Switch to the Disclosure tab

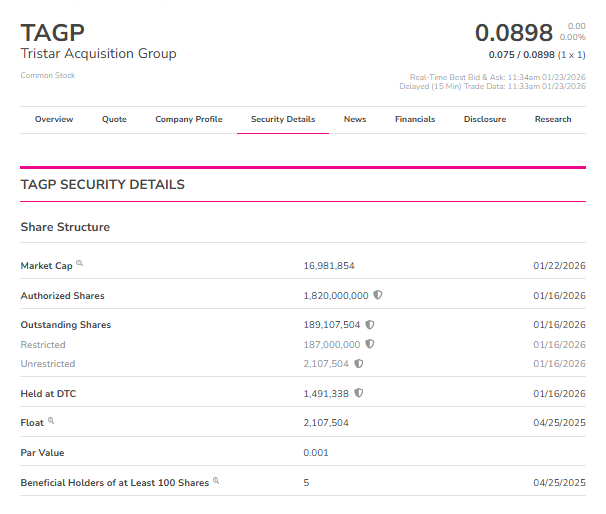485,119
